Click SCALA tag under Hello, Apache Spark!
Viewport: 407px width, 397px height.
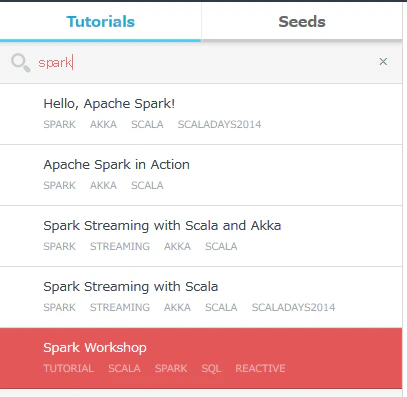[x=147, y=124]
